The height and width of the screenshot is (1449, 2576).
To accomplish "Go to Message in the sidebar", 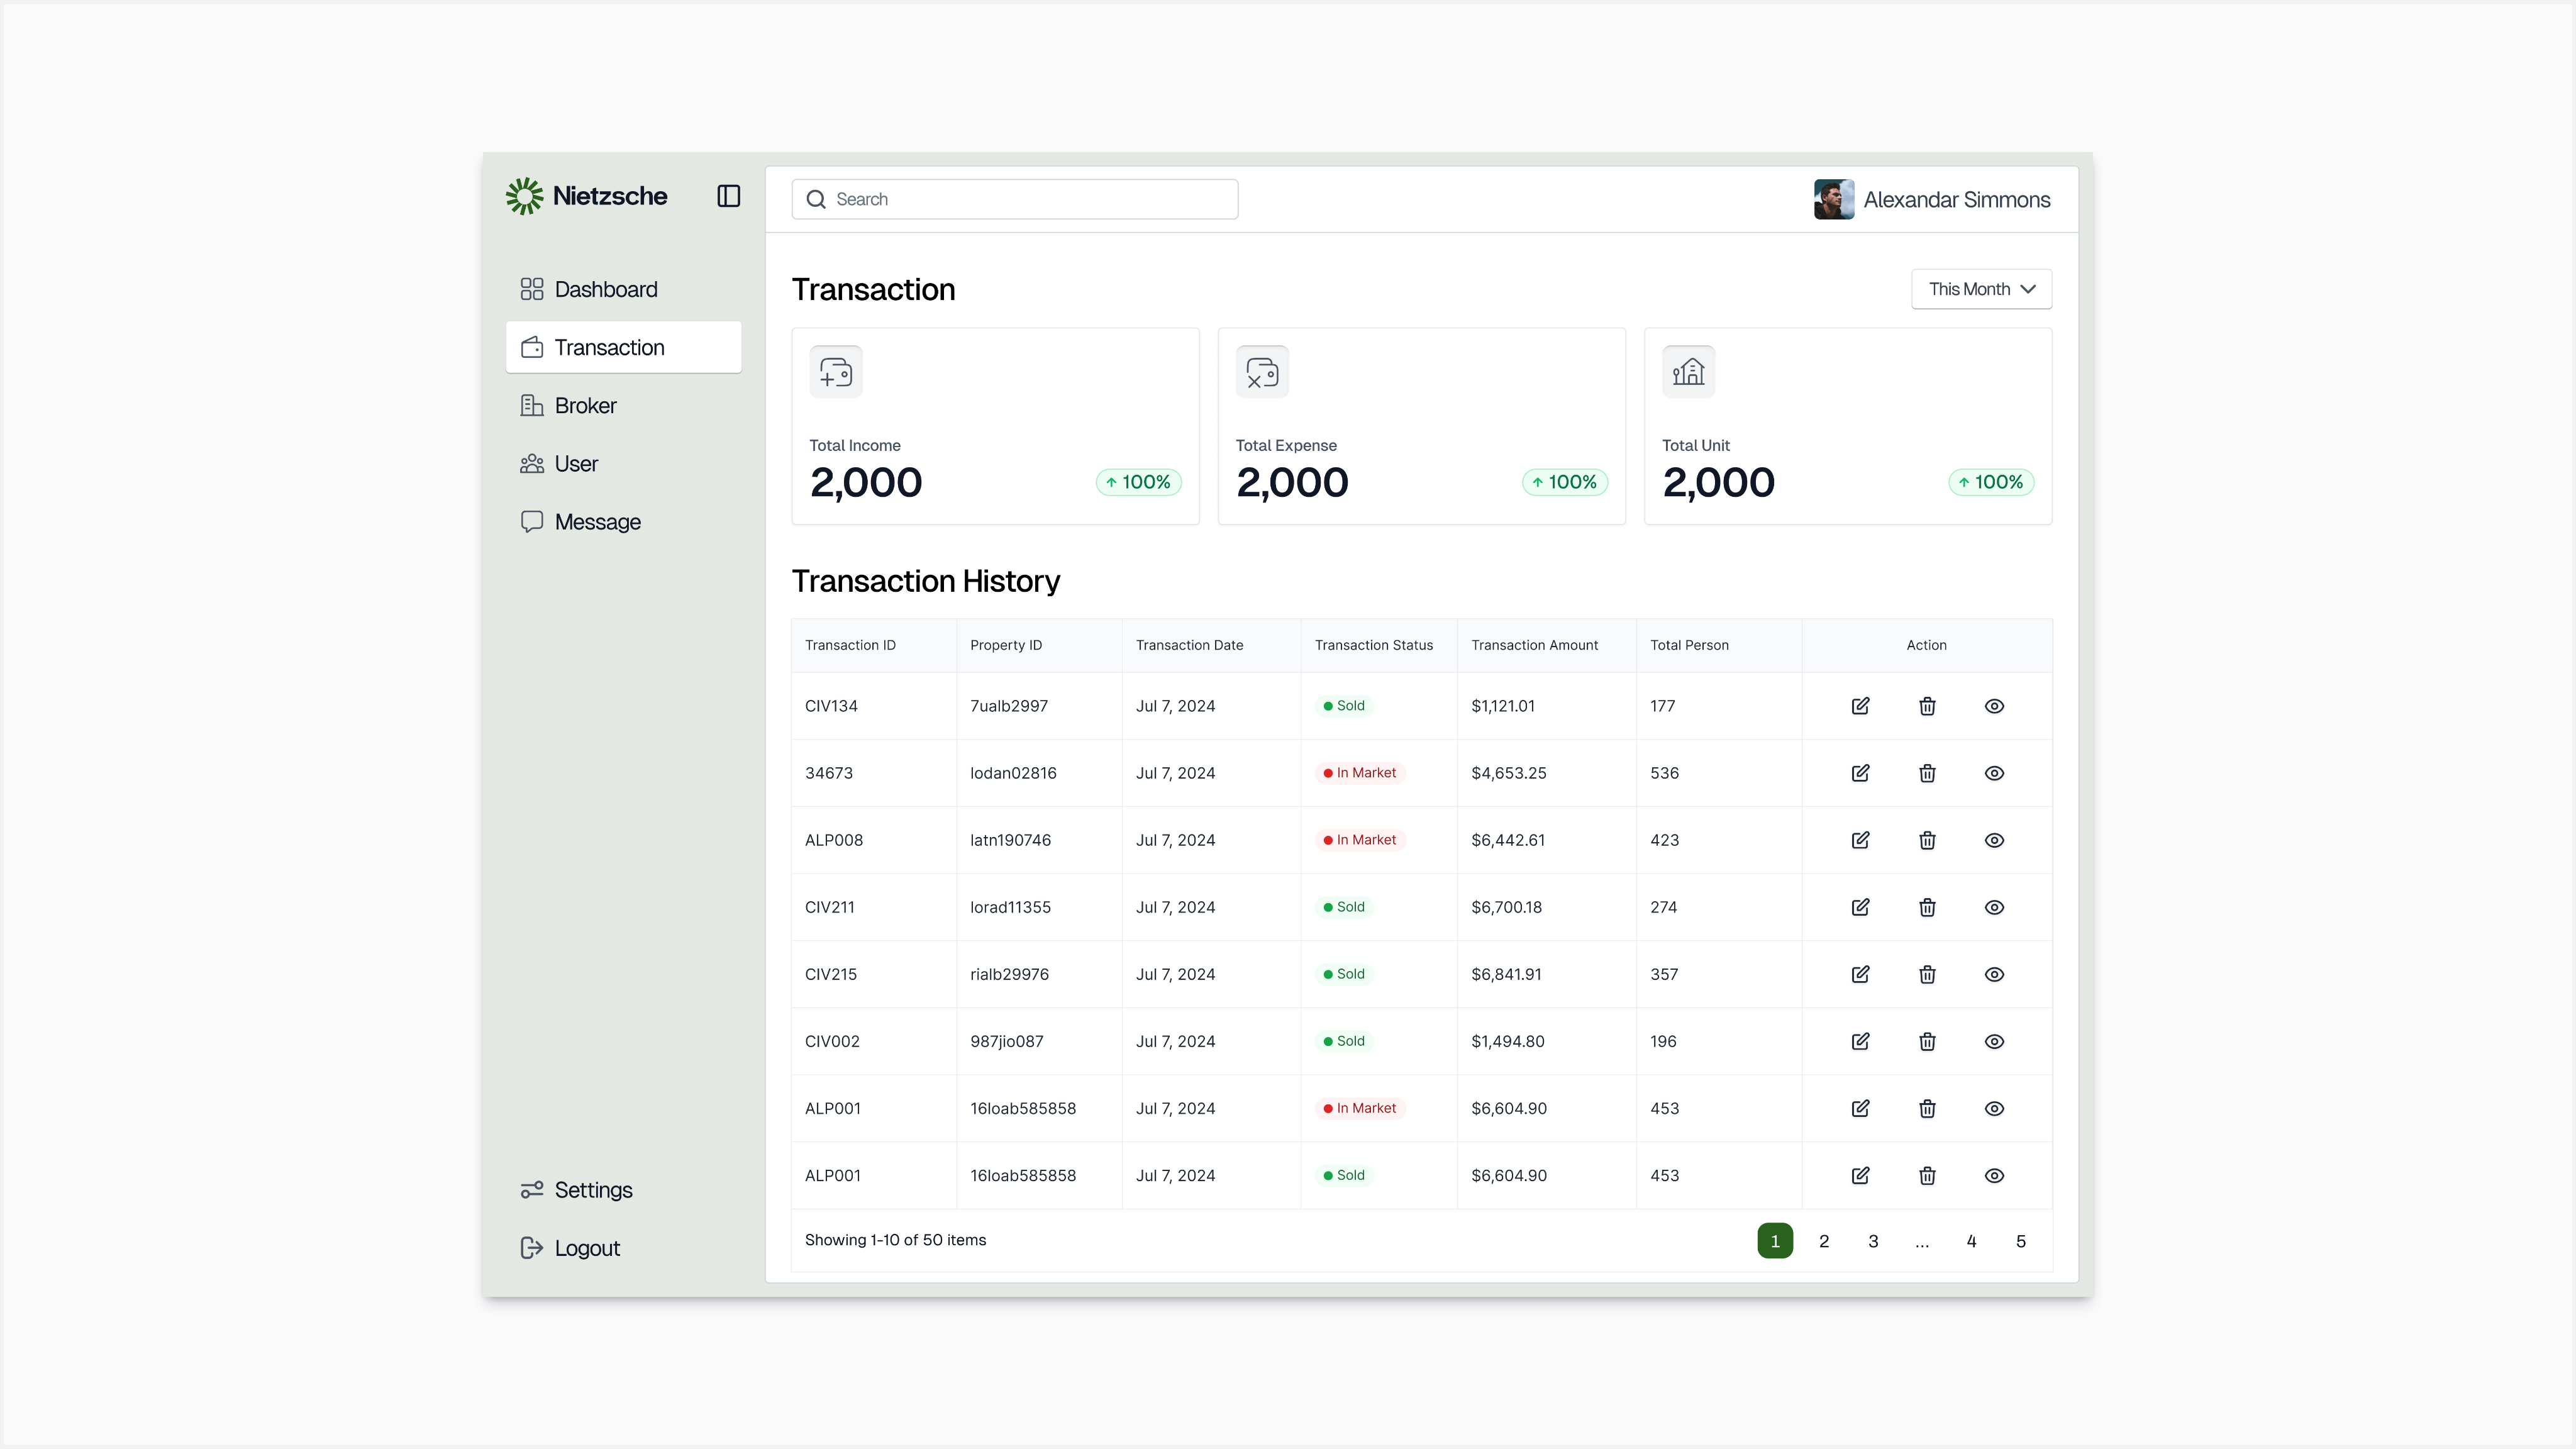I will pos(597,522).
